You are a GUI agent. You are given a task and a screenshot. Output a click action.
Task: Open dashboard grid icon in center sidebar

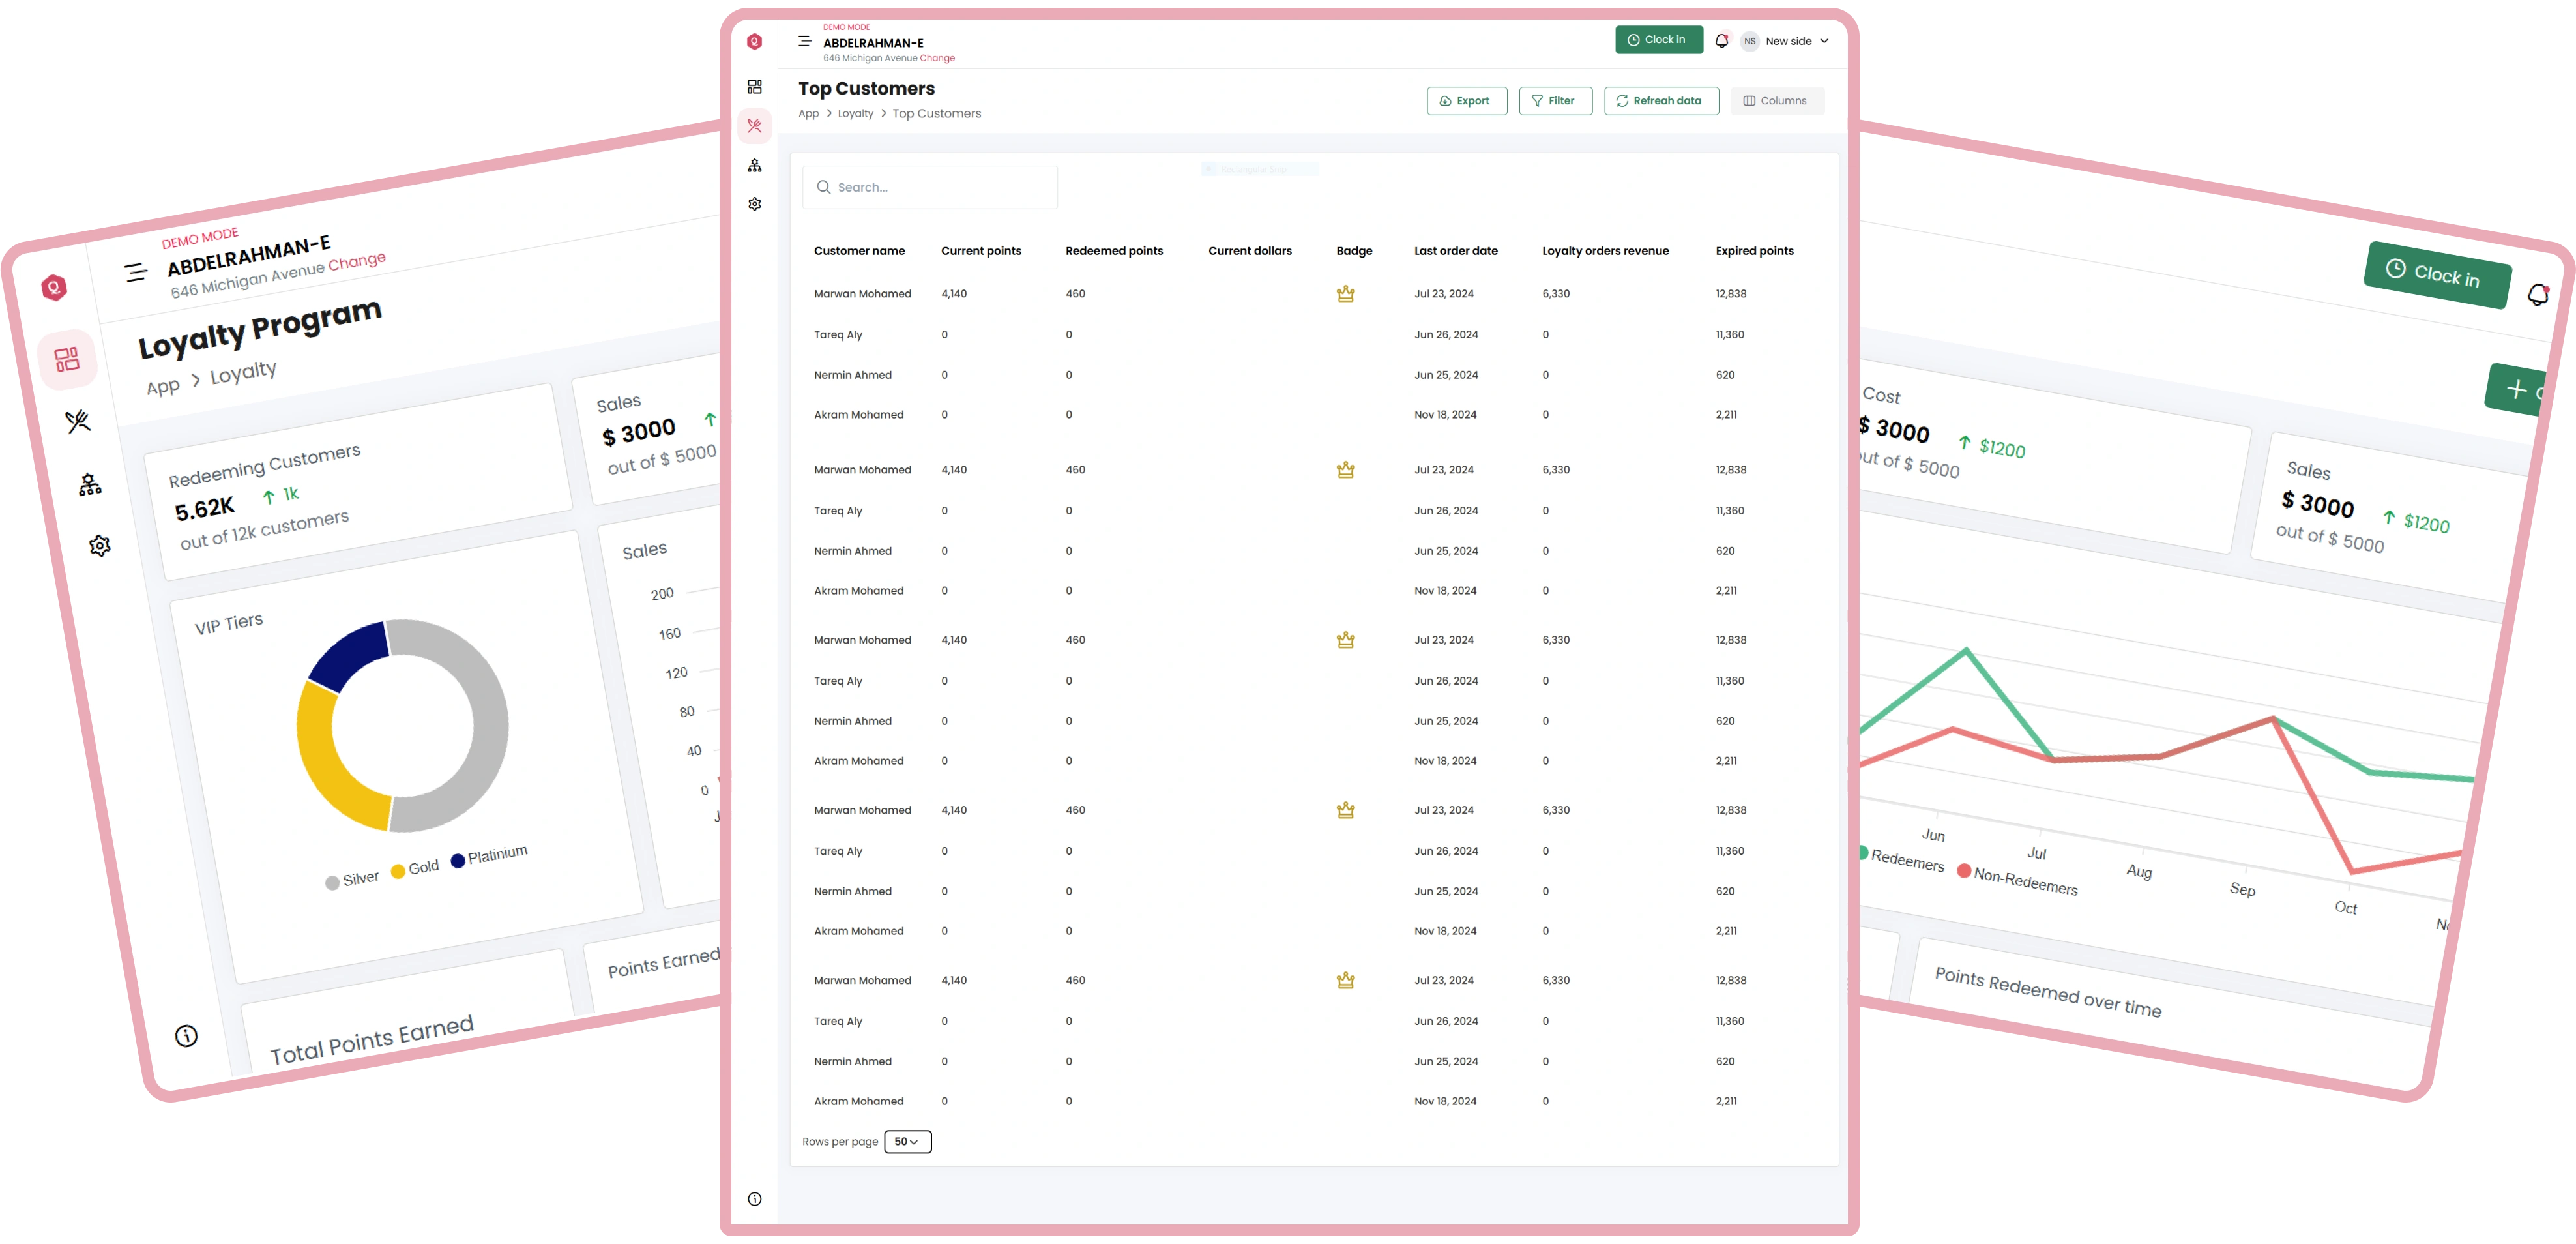(x=754, y=87)
